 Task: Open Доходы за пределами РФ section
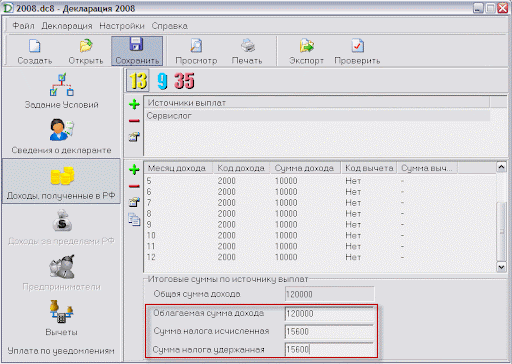(62, 227)
